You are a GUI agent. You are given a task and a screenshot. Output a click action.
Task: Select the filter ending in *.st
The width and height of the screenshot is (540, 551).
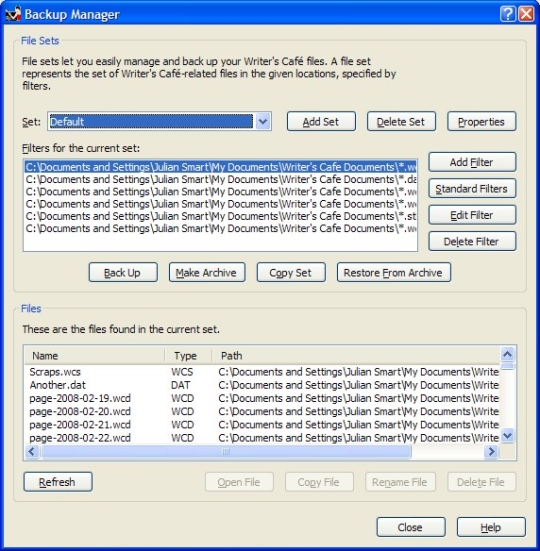click(221, 216)
